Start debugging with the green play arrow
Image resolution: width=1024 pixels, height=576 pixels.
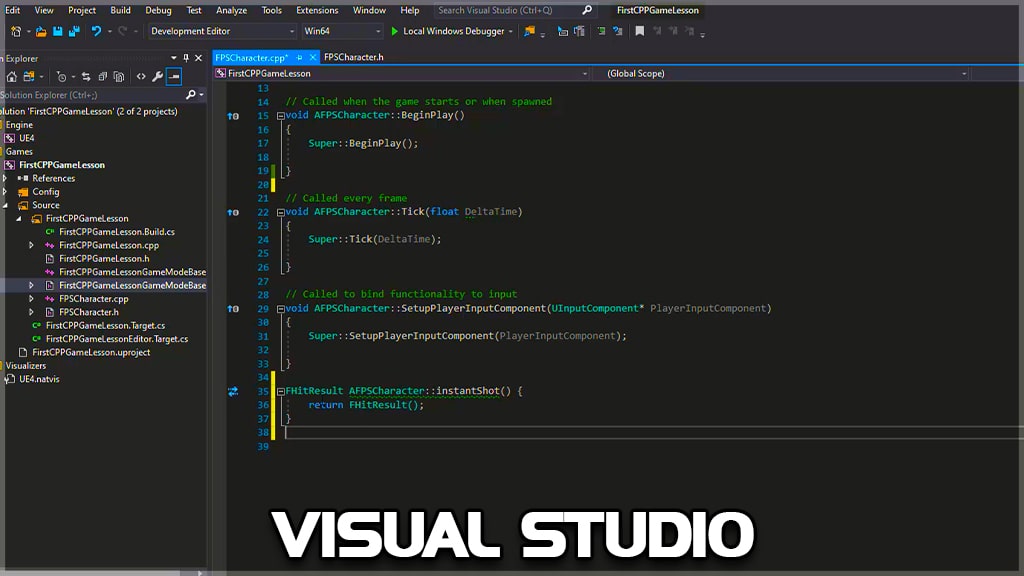click(394, 31)
